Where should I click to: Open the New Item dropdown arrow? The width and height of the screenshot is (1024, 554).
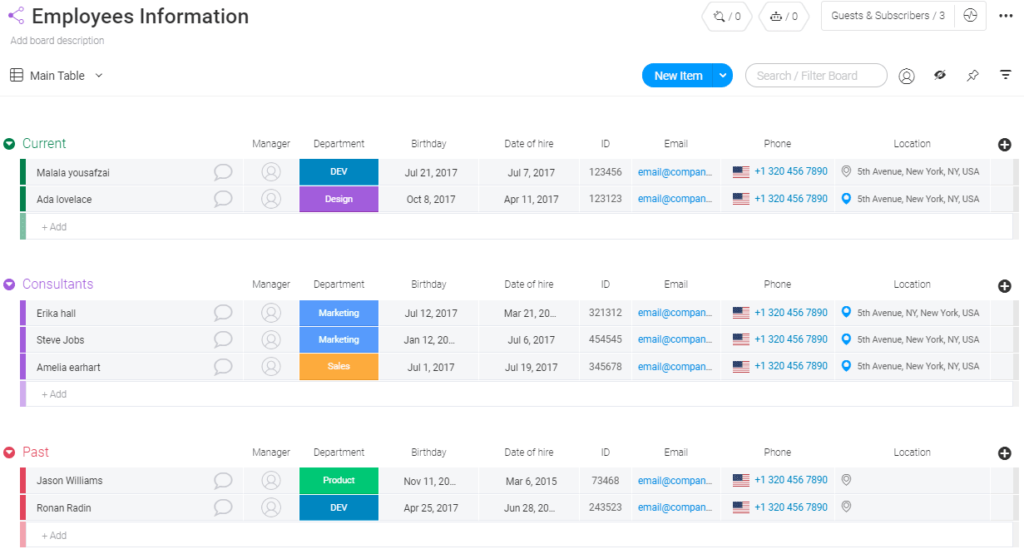click(722, 76)
